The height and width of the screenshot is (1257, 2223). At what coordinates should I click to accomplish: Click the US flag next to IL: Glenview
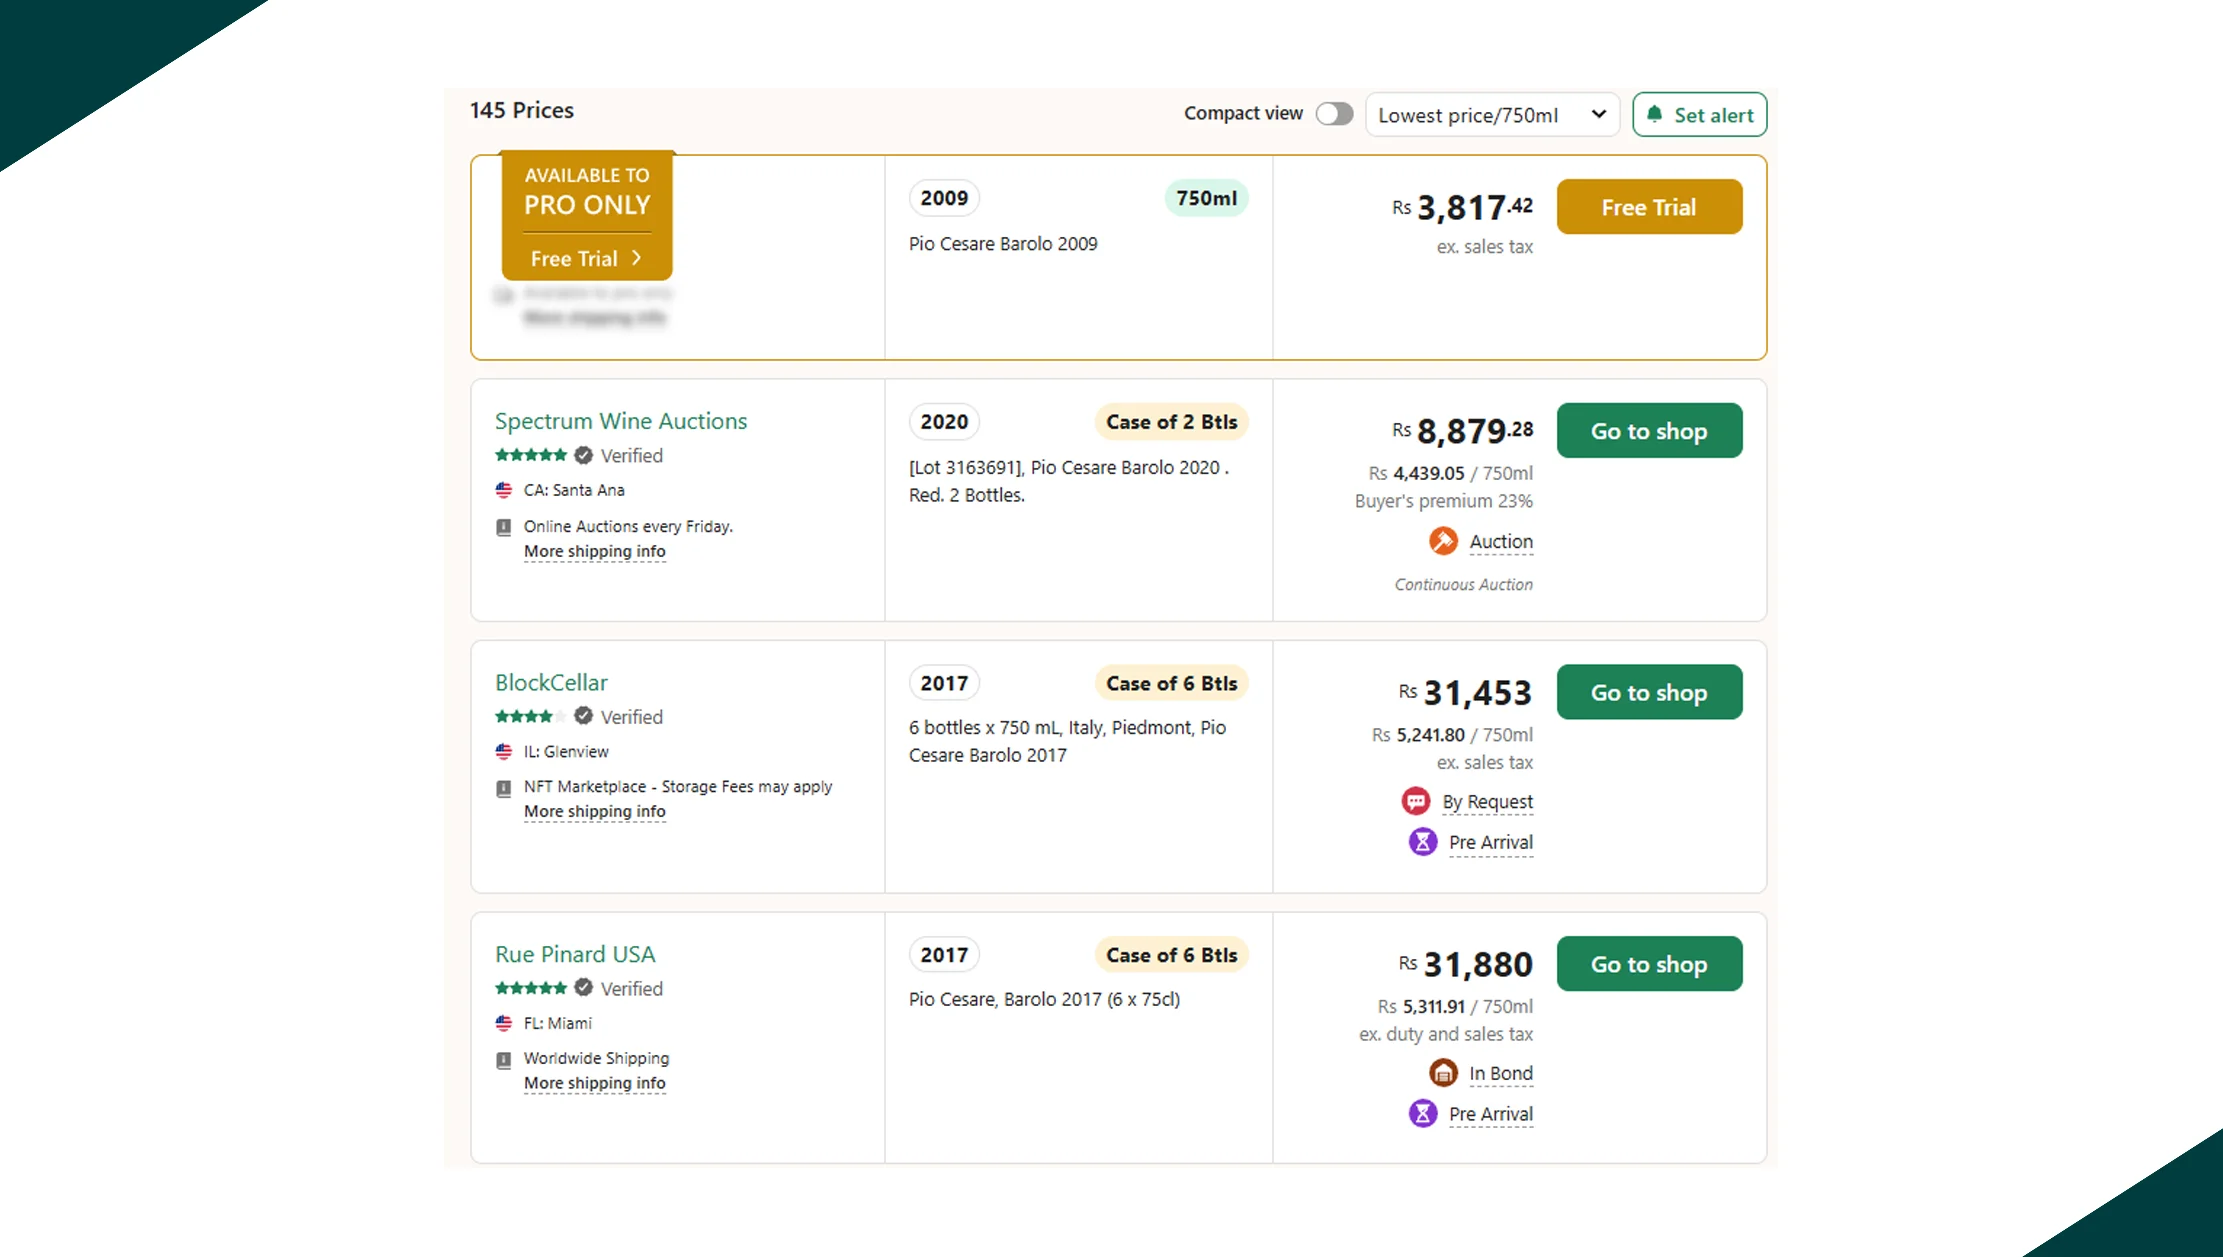[504, 751]
